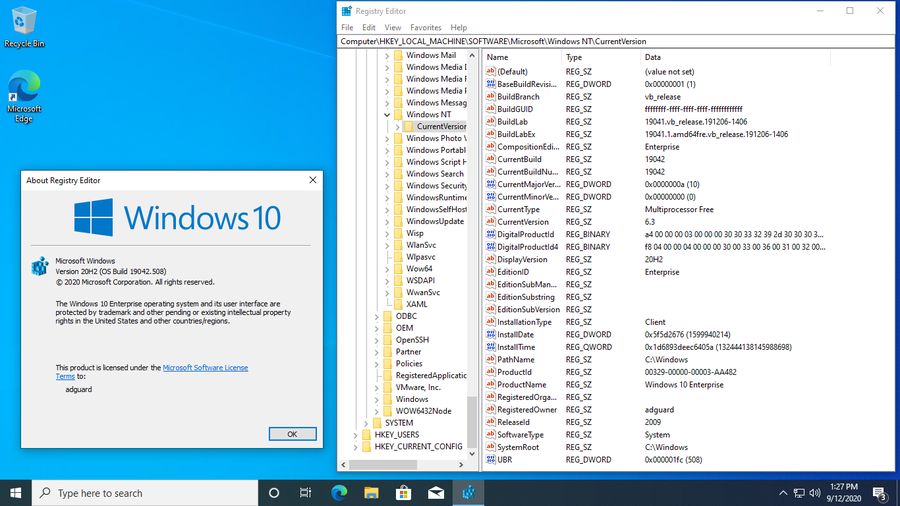
Task: Click the volume speaker tray icon
Action: [x=814, y=493]
